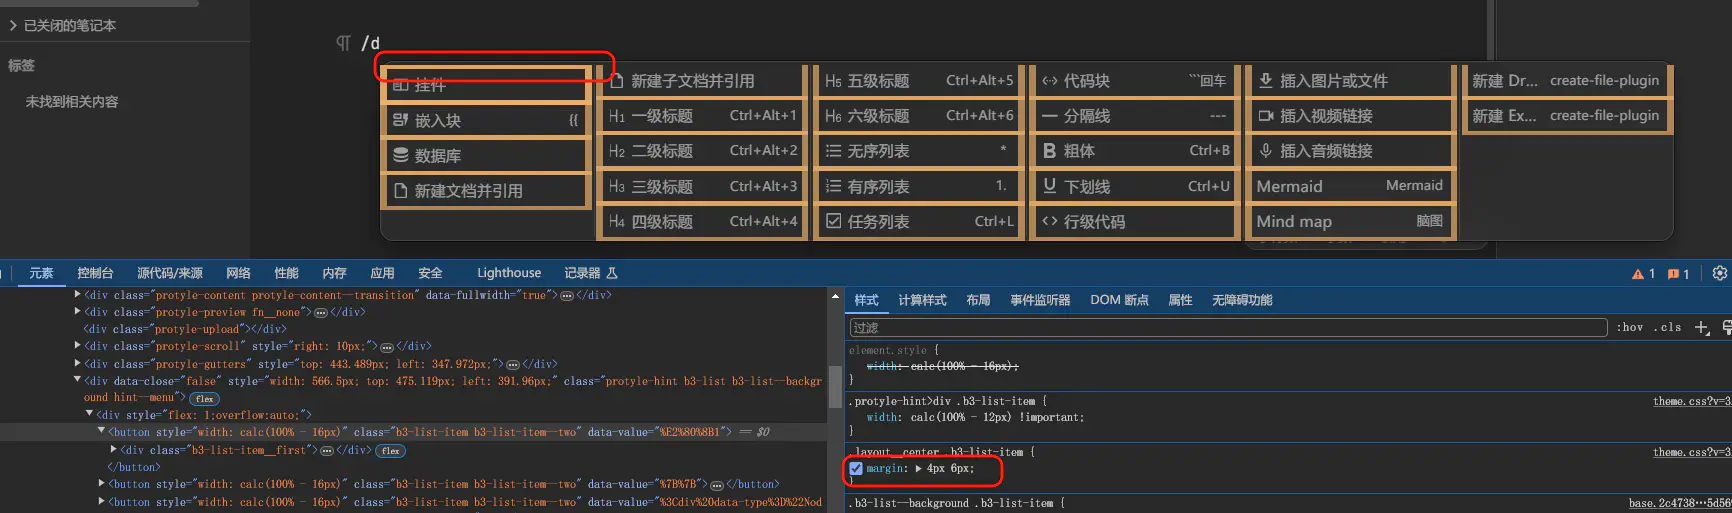The width and height of the screenshot is (1732, 513).
Task: Insert a 无序列表 bullet list
Action: click(918, 151)
